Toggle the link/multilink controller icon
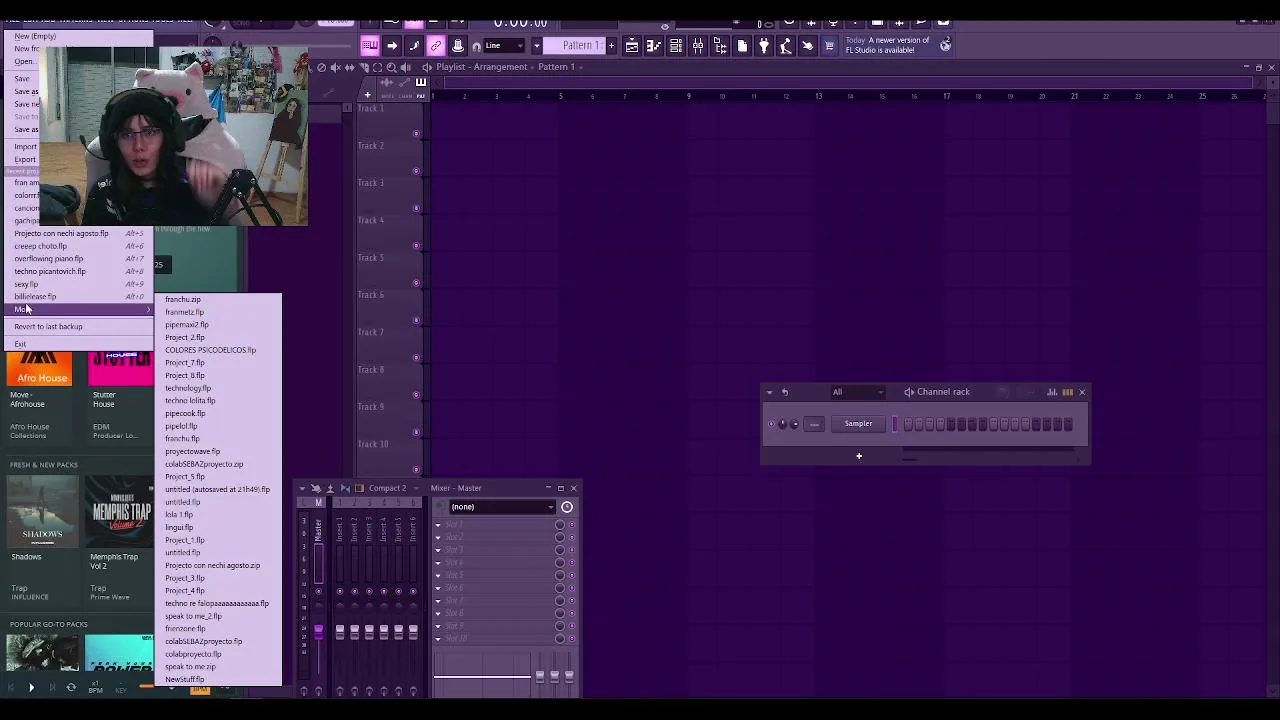The height and width of the screenshot is (720, 1280). pyautogui.click(x=436, y=45)
